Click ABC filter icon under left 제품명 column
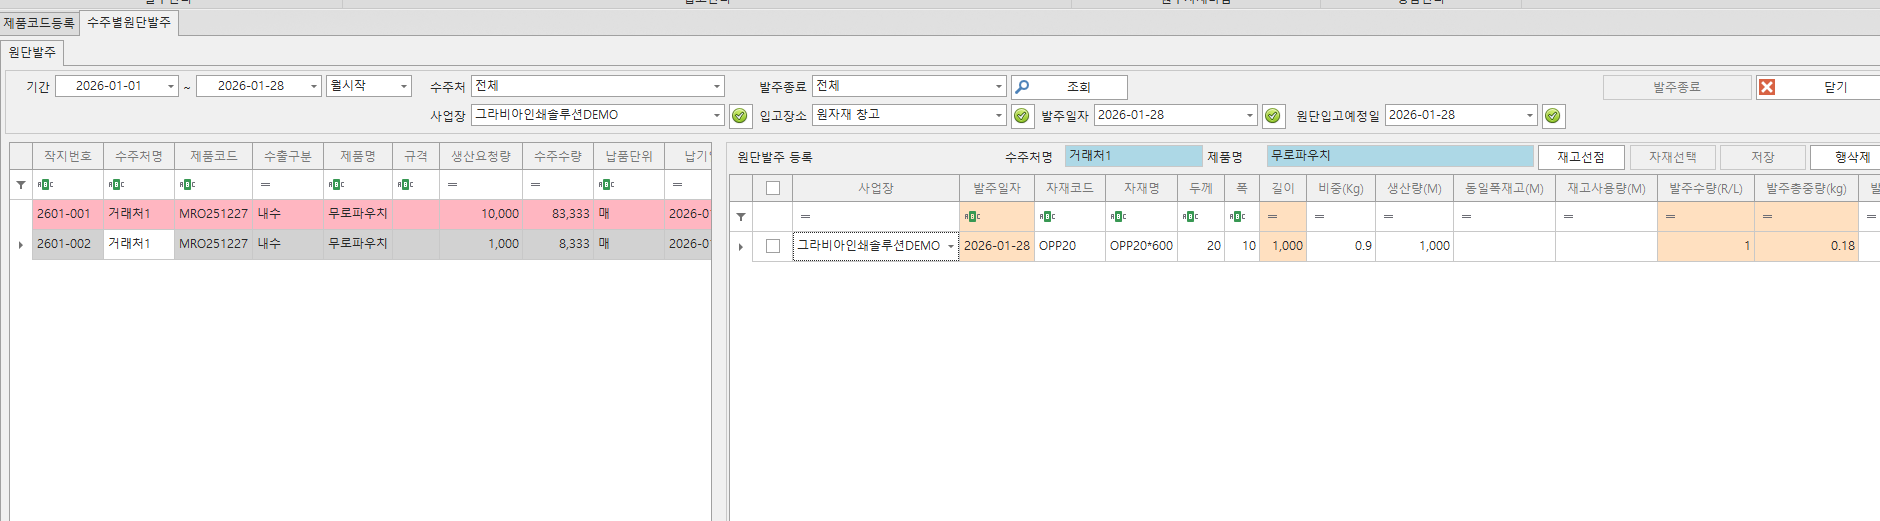This screenshot has width=1880, height=521. click(336, 184)
